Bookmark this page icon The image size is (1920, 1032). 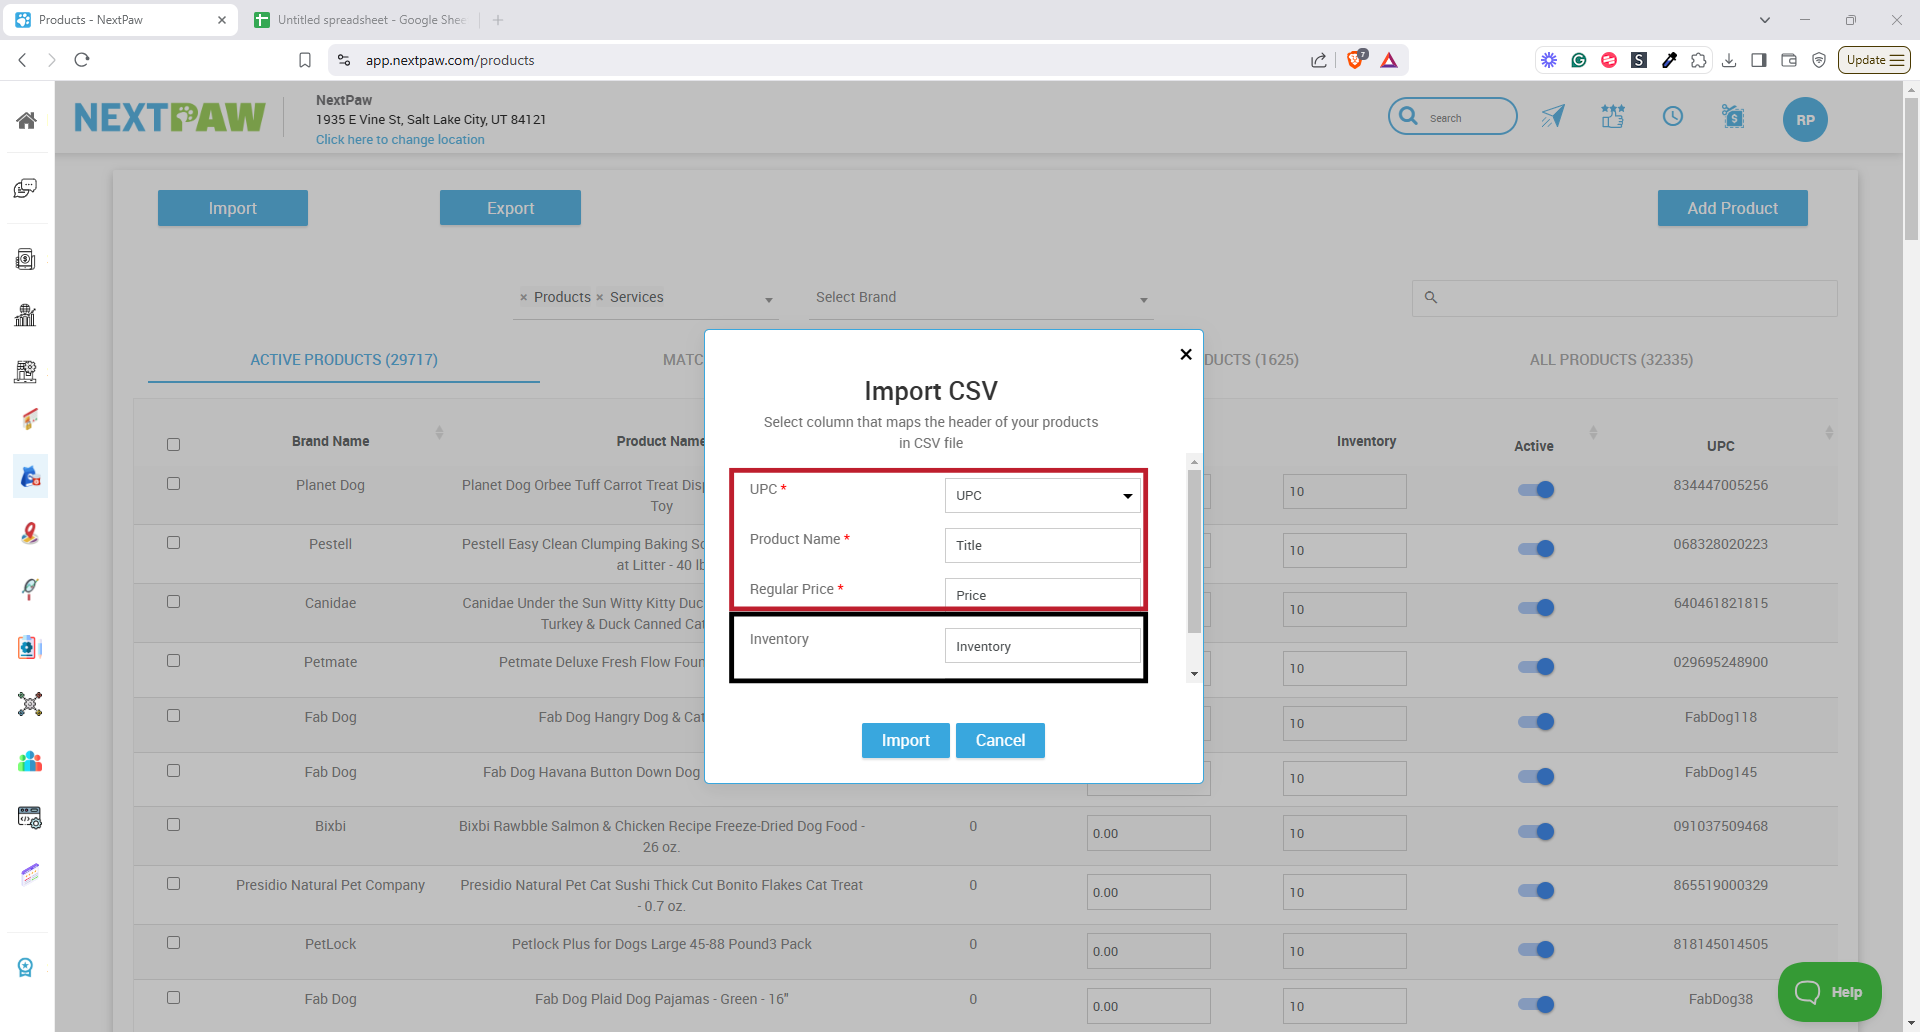pos(305,60)
